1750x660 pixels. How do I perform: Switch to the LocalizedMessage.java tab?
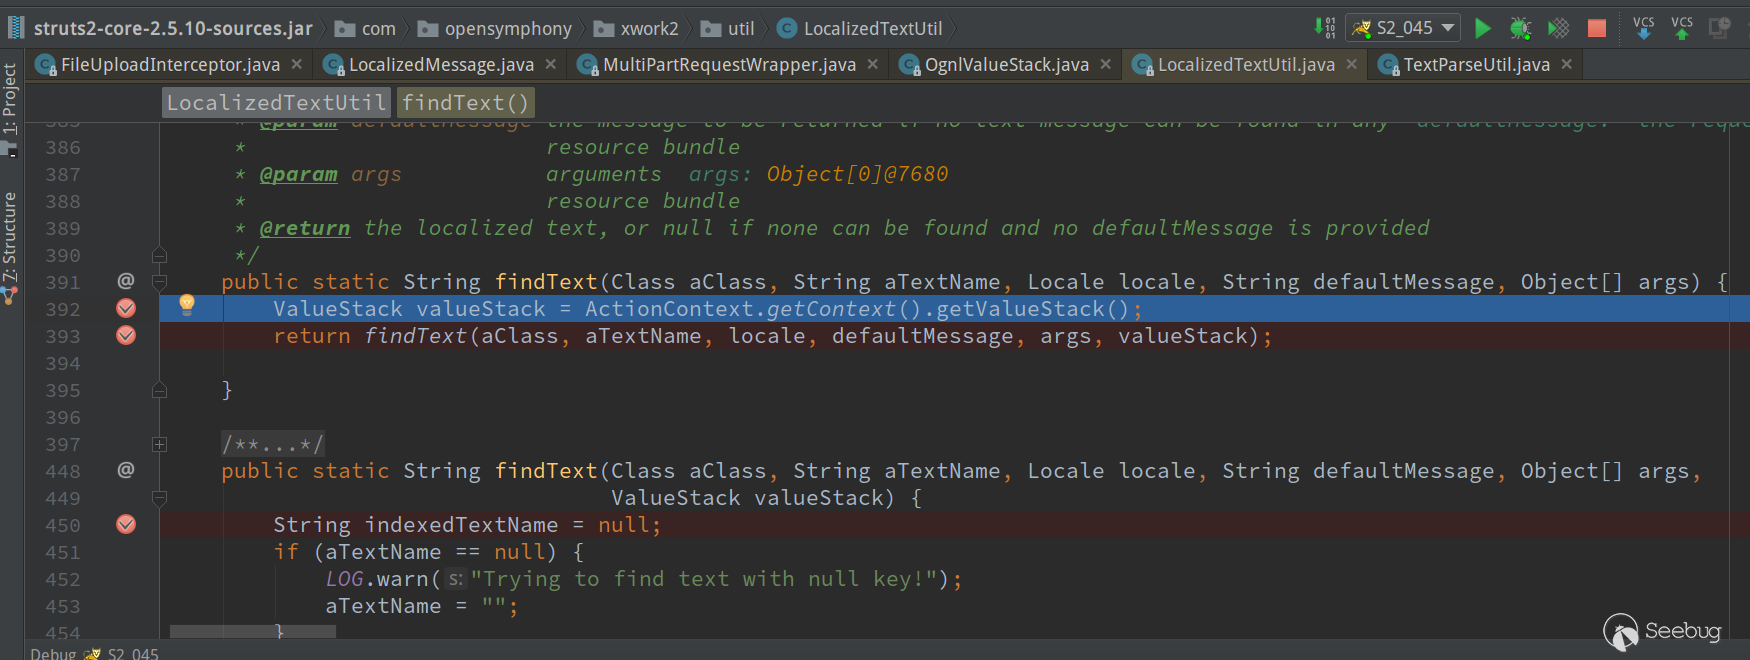coord(441,65)
